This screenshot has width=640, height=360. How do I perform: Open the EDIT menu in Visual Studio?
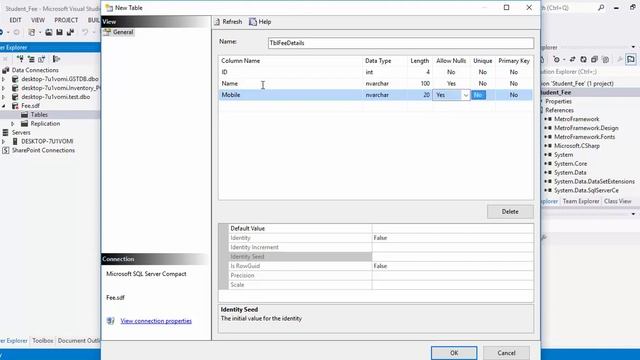click(15, 20)
